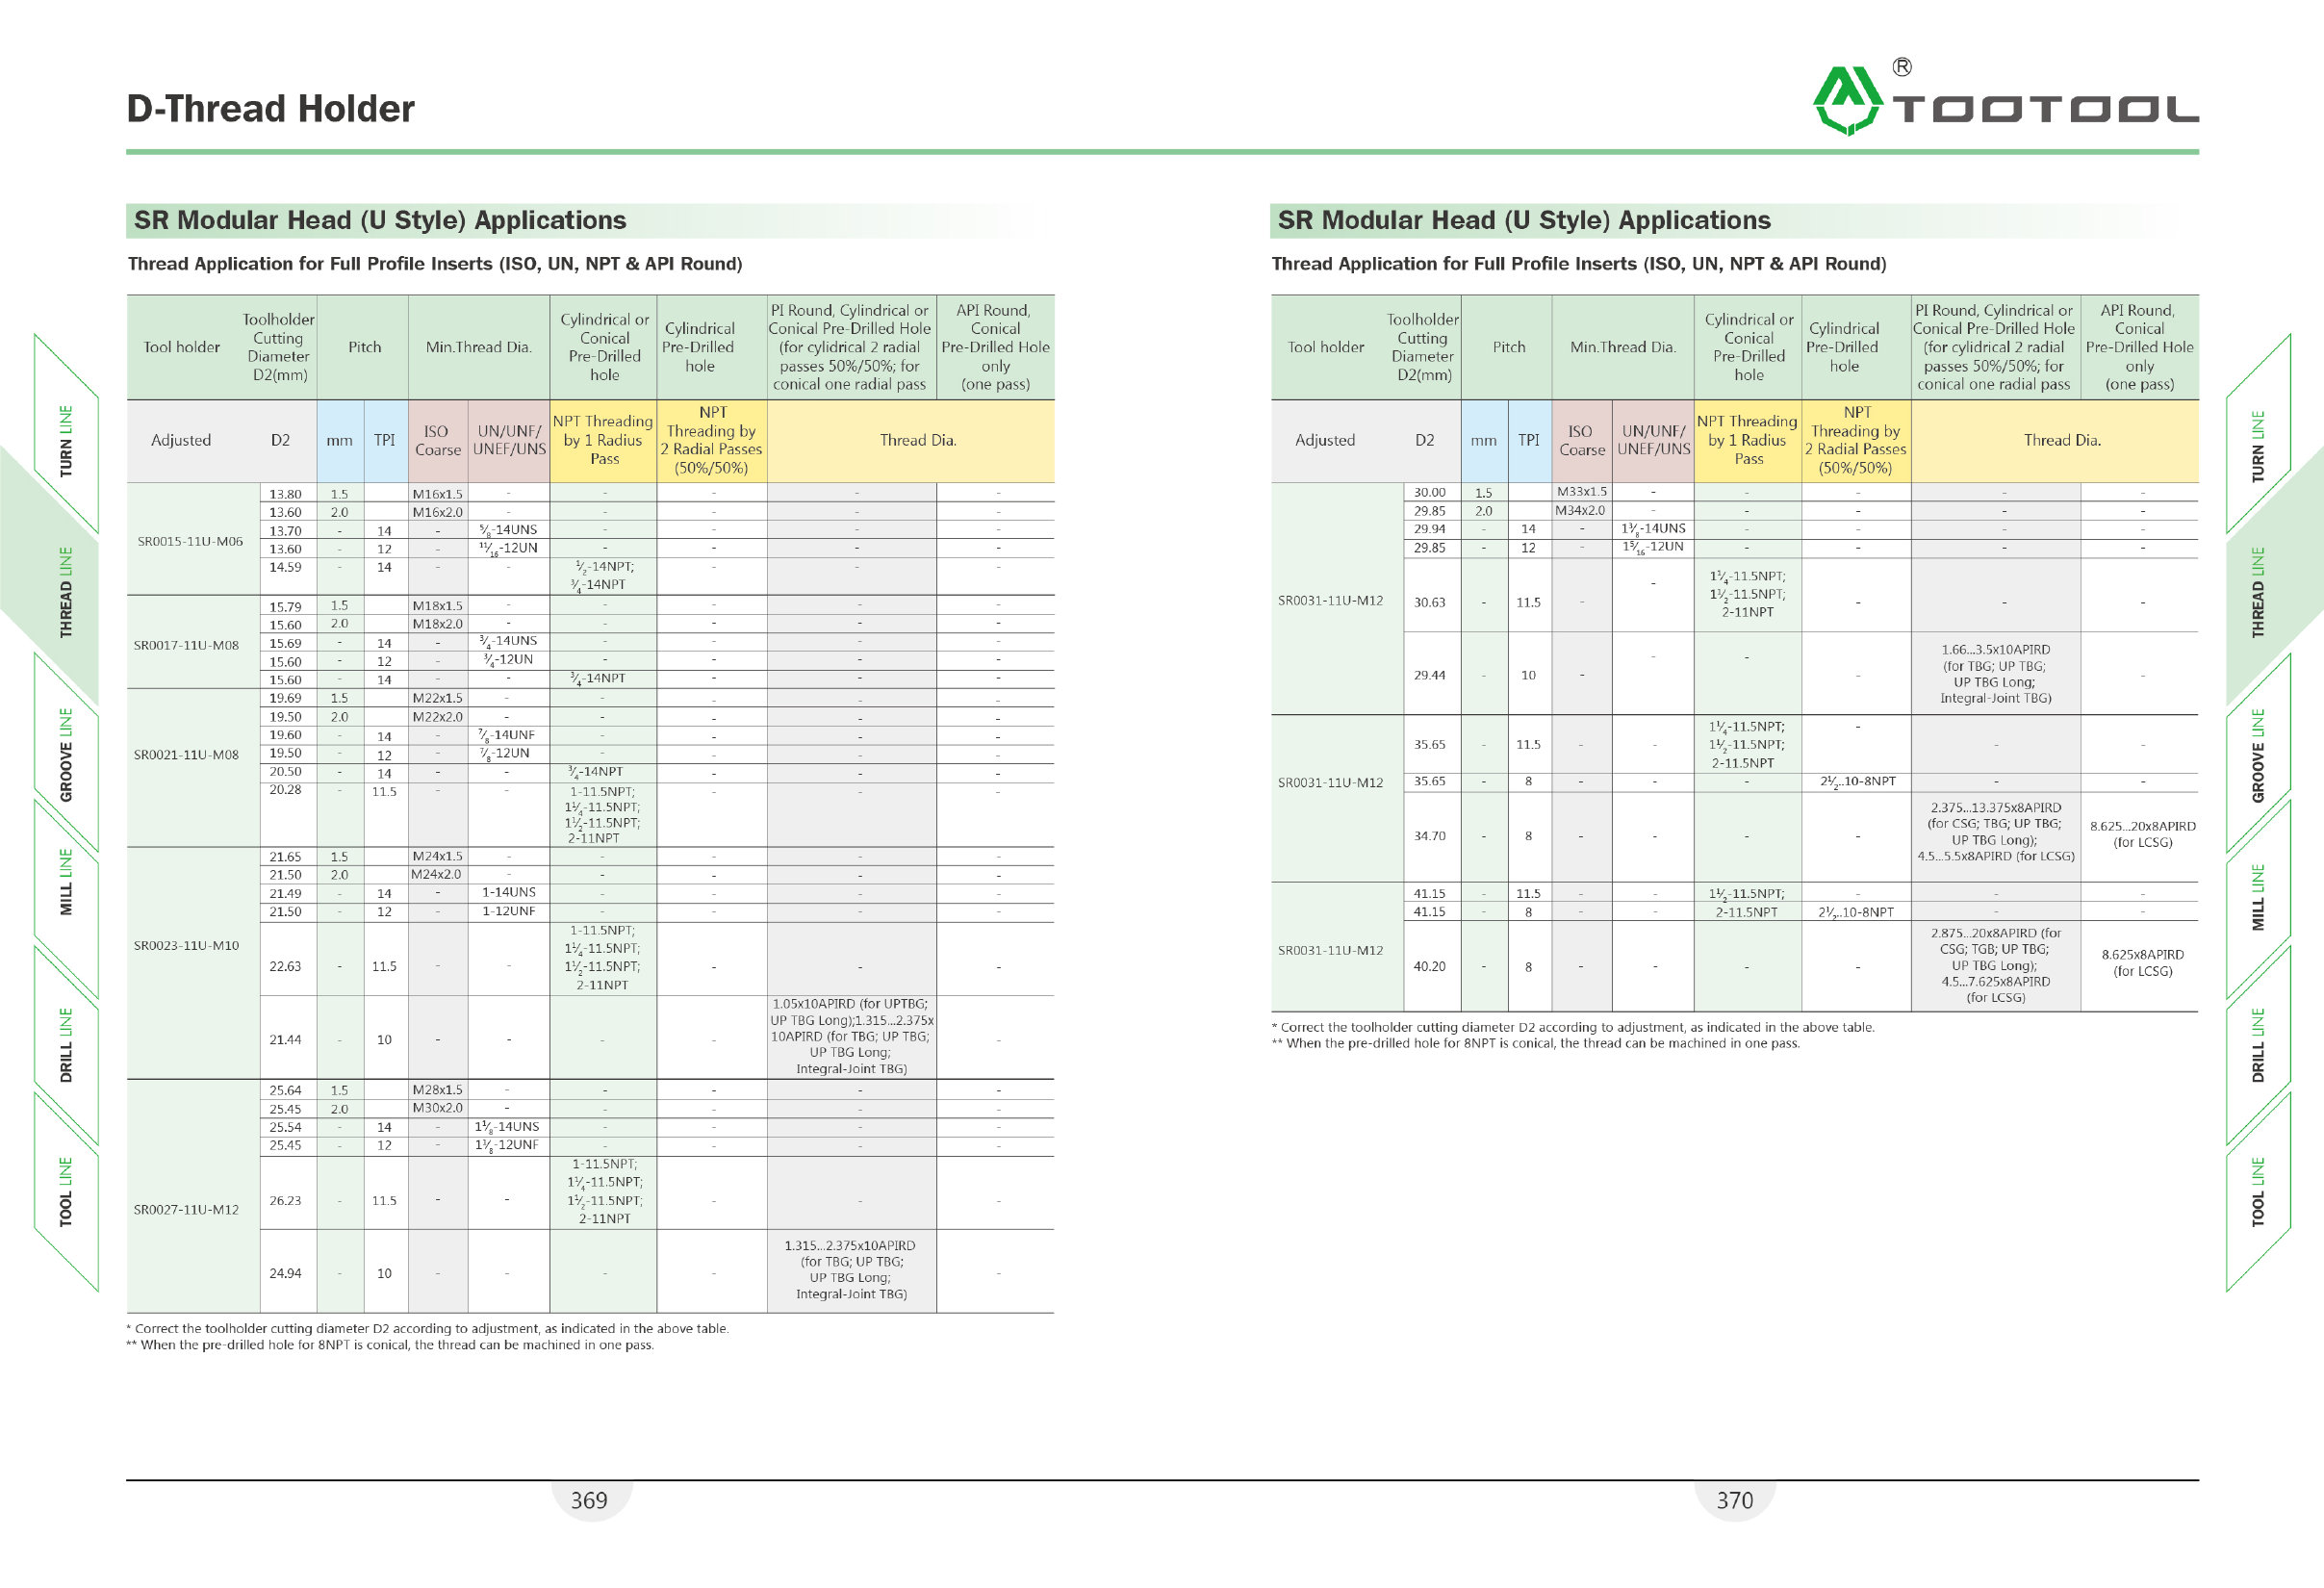The height and width of the screenshot is (1588, 2324).
Task: Click D2 value 15.79
Action: (285, 607)
